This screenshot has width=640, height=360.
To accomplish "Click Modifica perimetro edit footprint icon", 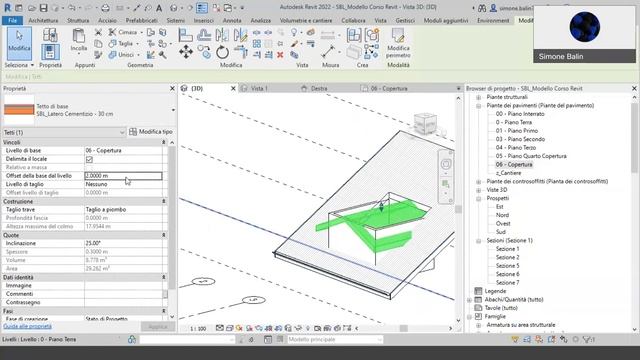I will 398,43.
